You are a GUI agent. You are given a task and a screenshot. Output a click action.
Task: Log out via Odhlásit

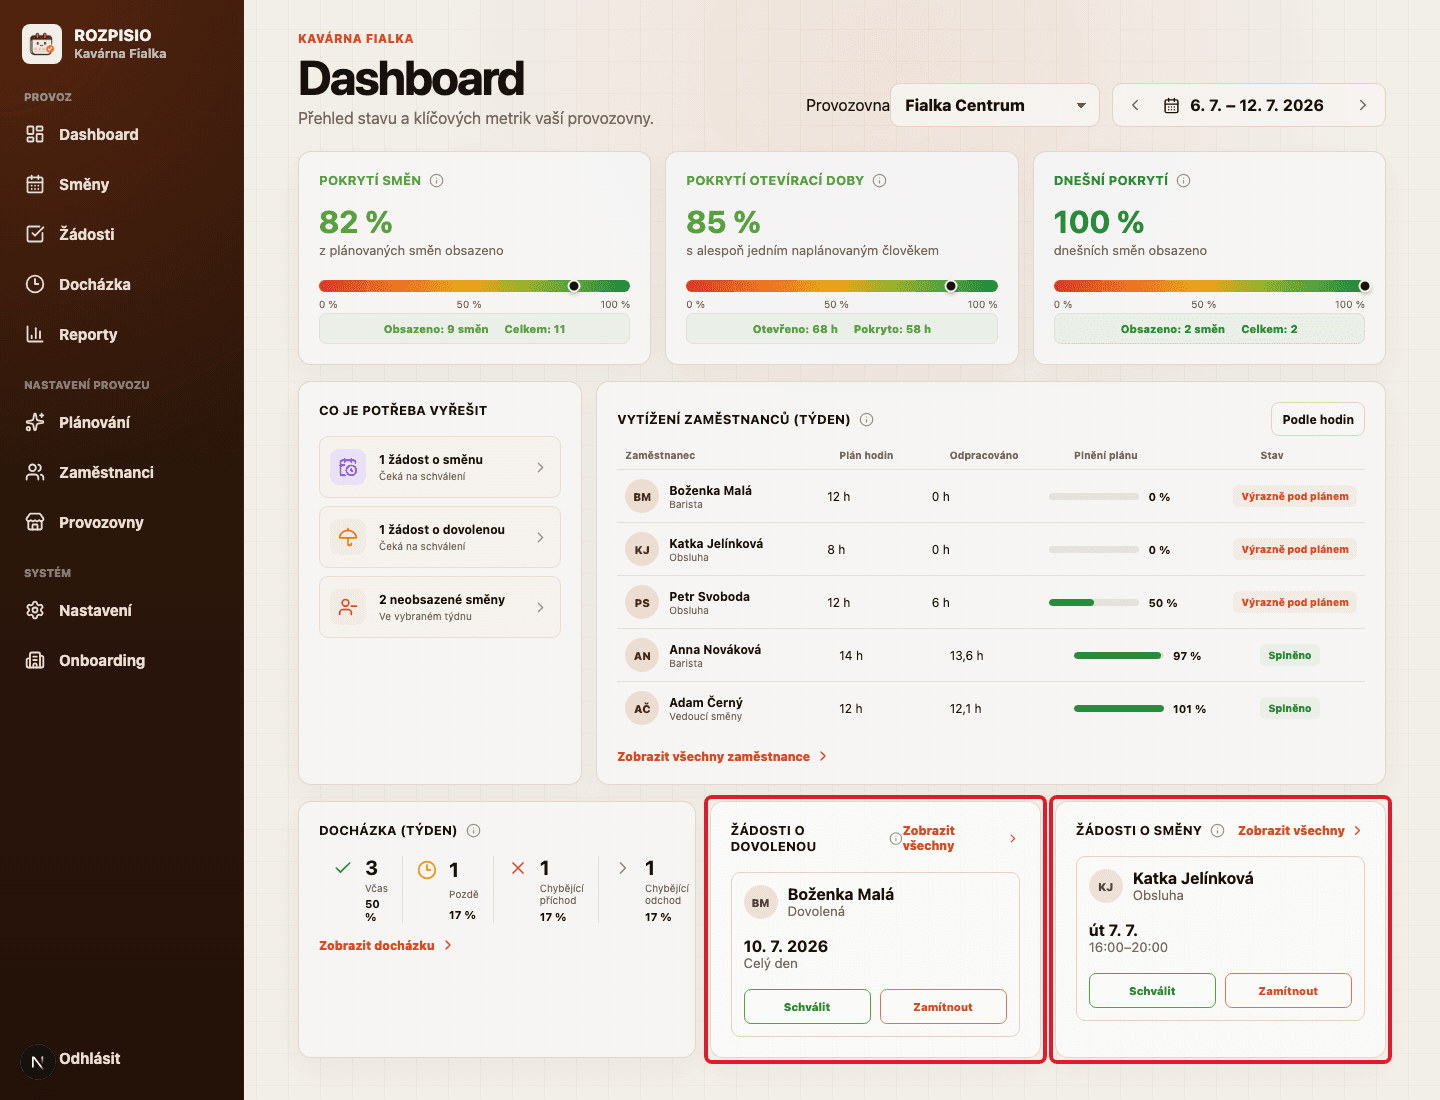pyautogui.click(x=90, y=1058)
